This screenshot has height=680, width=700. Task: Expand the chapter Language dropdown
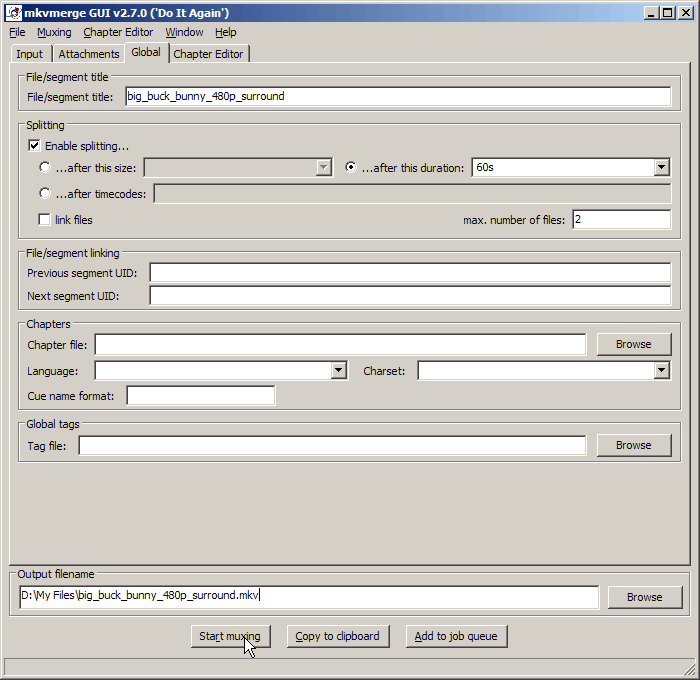339,370
